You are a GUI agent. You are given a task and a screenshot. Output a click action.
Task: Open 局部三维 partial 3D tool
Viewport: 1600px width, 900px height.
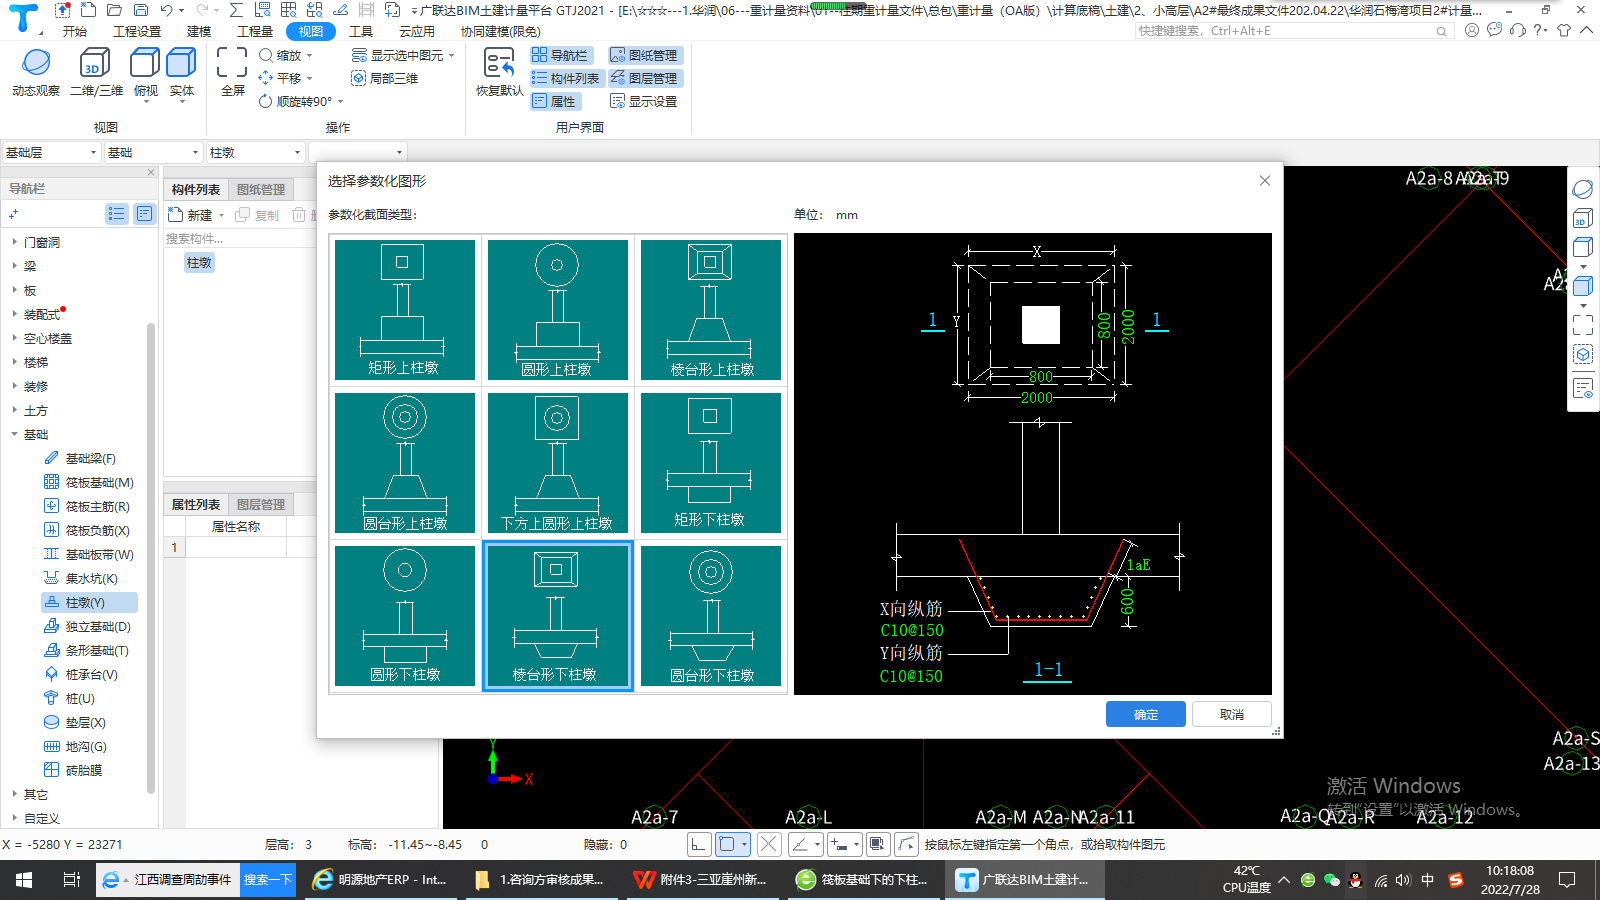[x=385, y=78]
